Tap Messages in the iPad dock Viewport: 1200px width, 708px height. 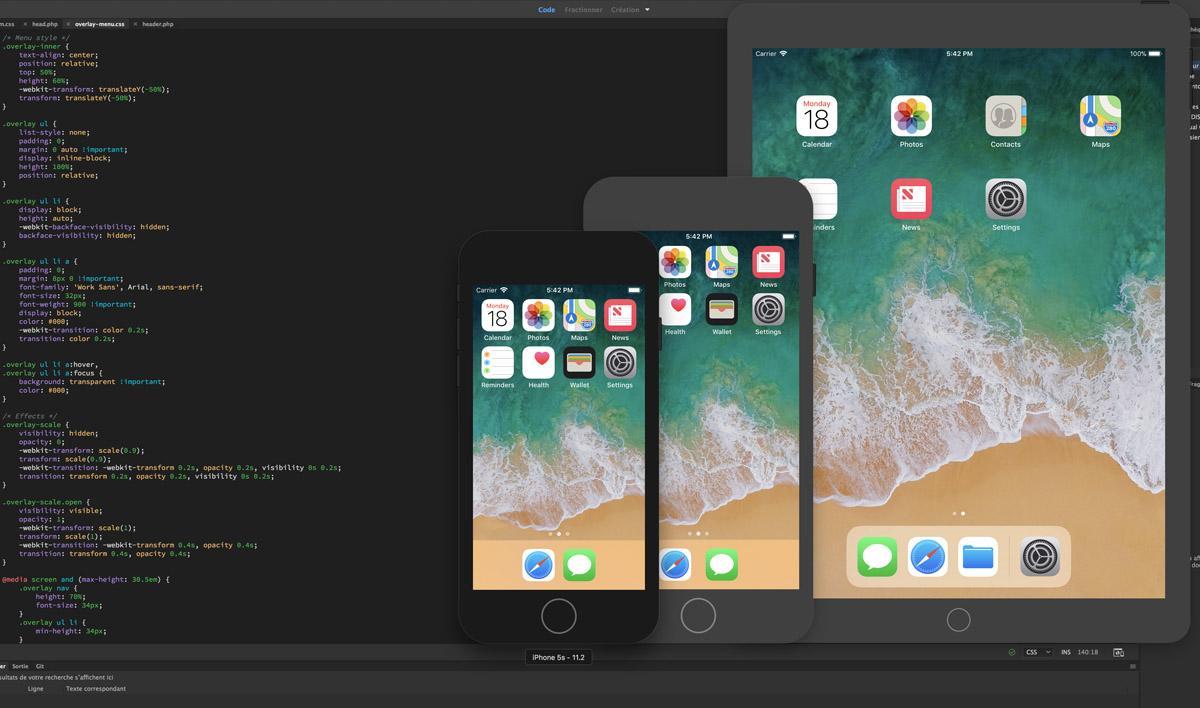(877, 557)
